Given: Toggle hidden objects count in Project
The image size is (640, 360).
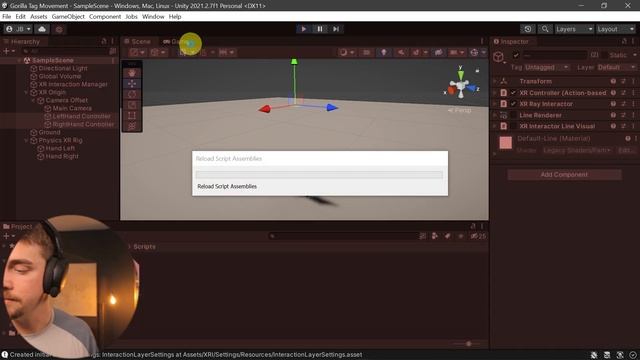Looking at the screenshot, I should pyautogui.click(x=478, y=236).
